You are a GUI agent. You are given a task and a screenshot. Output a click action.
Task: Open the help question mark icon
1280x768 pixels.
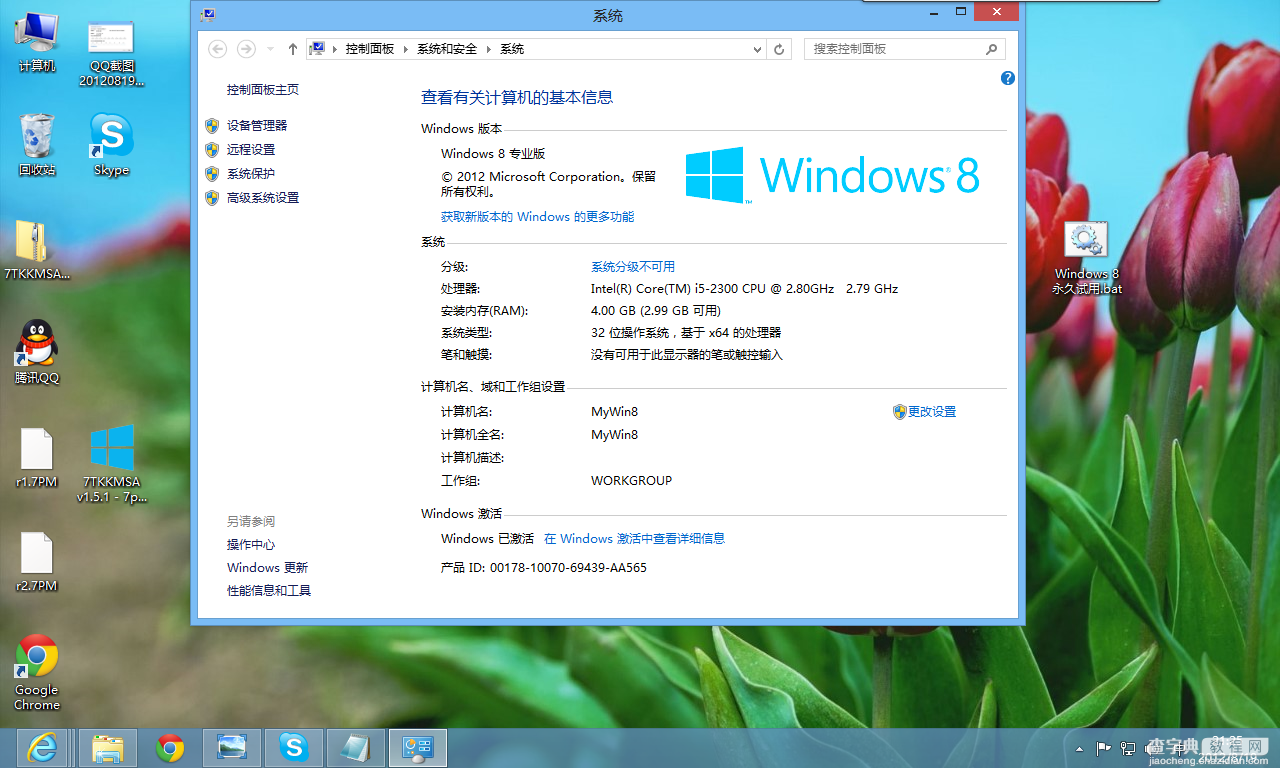1008,78
